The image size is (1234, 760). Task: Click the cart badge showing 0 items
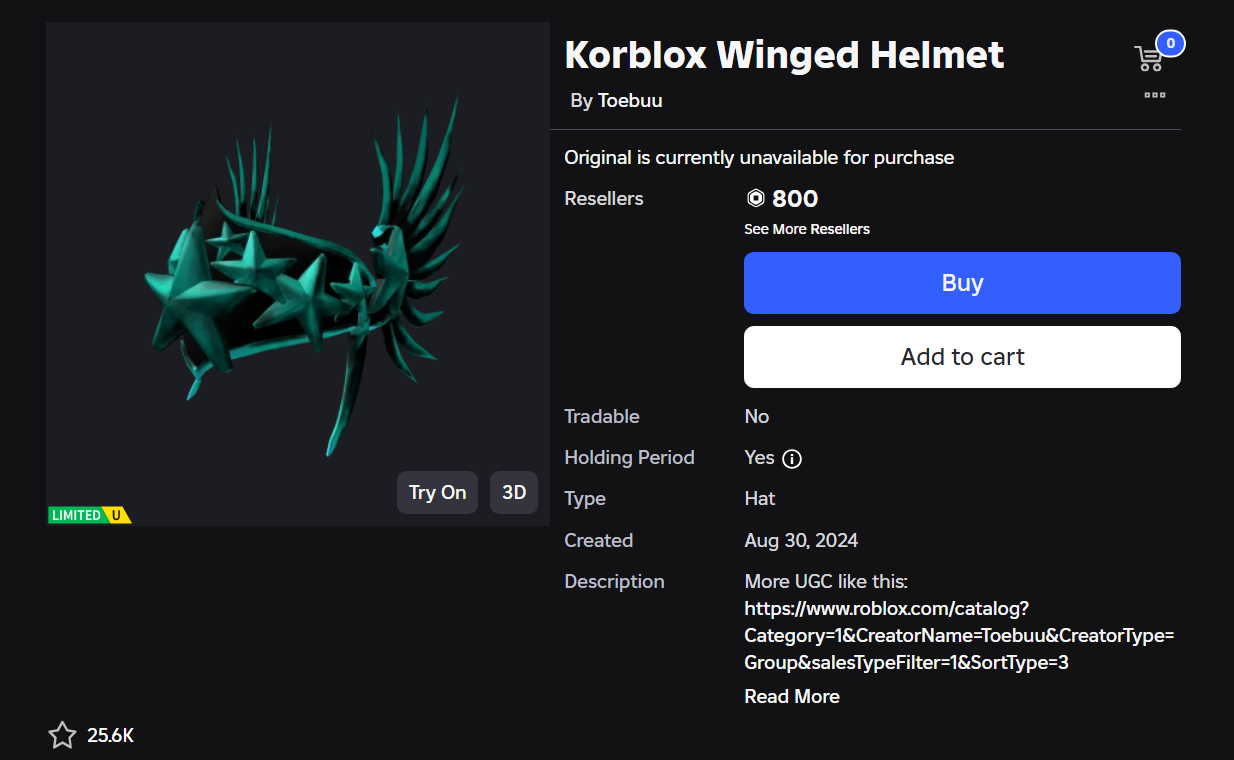1169,44
